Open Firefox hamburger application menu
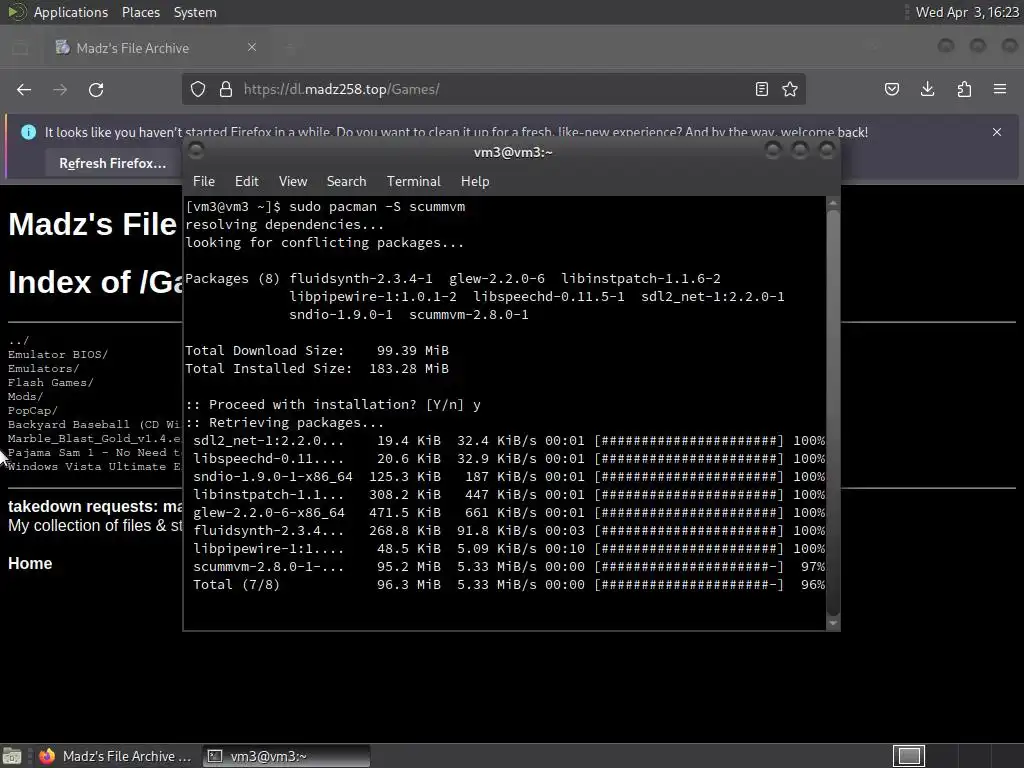 pyautogui.click(x=1000, y=89)
